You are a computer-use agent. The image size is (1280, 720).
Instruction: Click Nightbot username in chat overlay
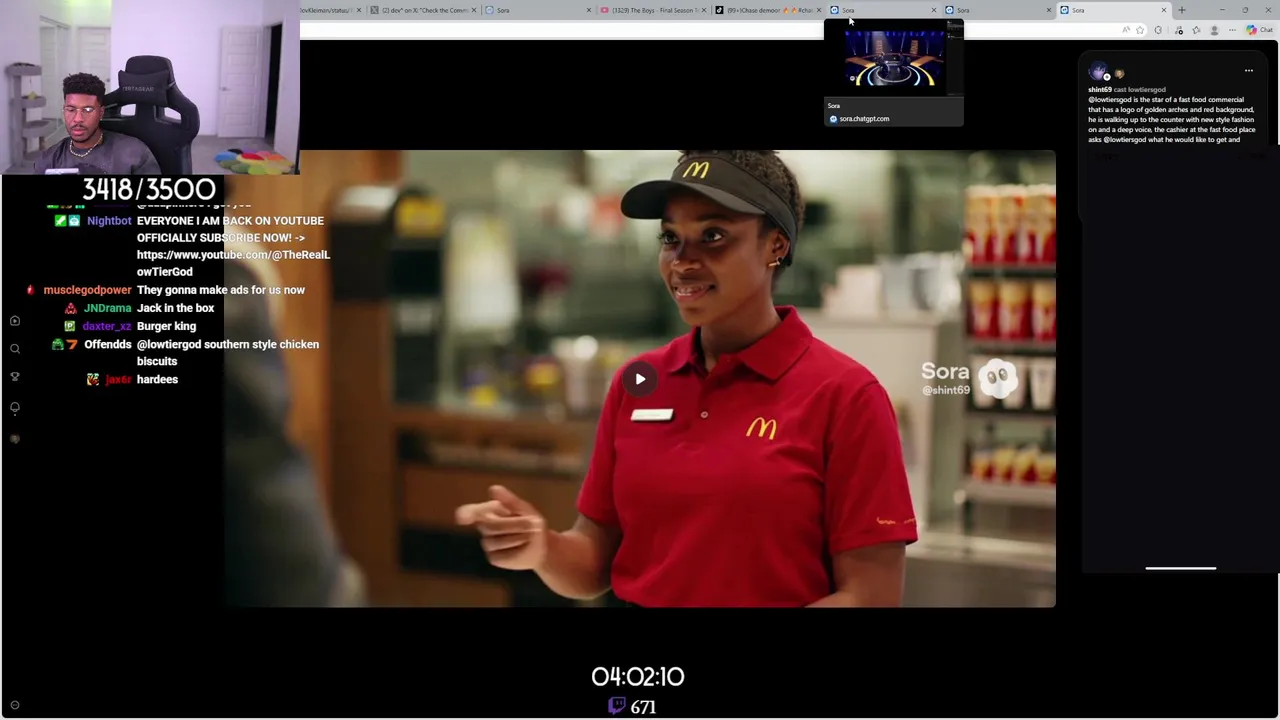109,221
